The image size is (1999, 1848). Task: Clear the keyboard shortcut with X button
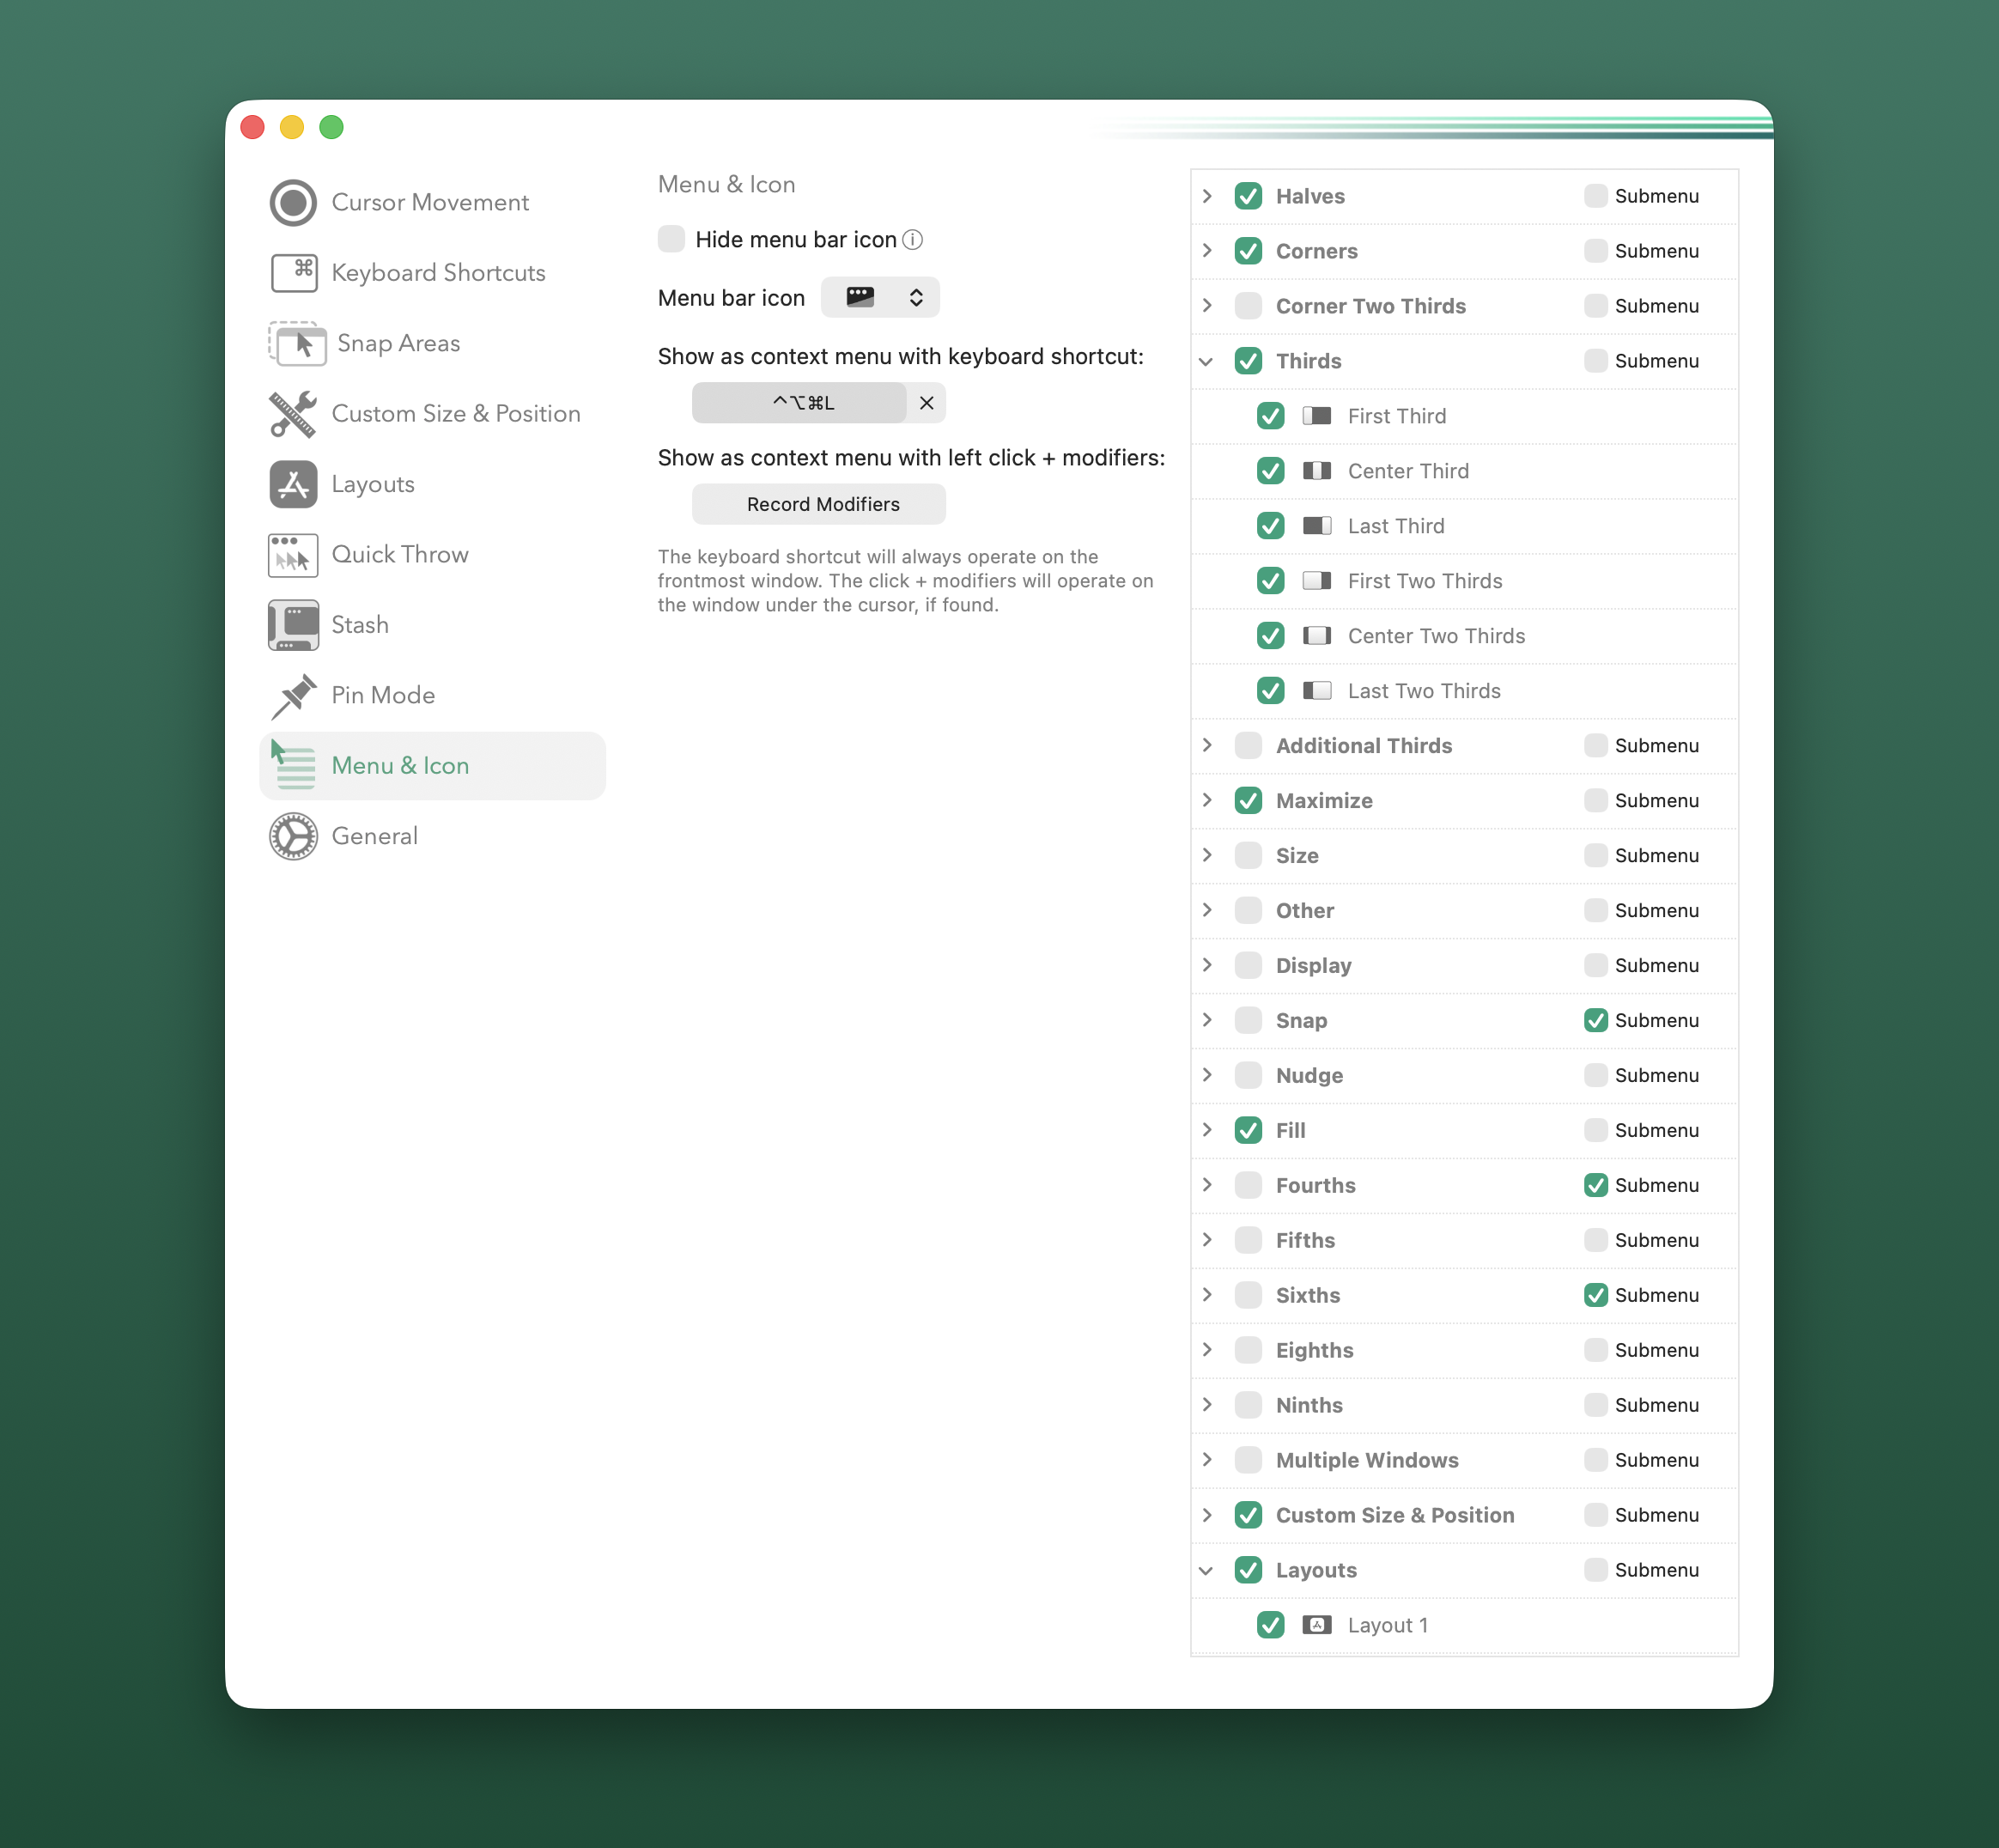(x=927, y=403)
